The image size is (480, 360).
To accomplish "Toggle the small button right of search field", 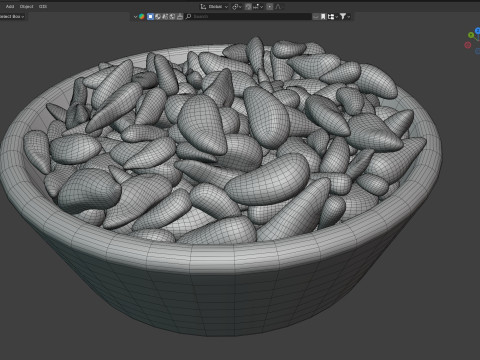I will 316,16.
